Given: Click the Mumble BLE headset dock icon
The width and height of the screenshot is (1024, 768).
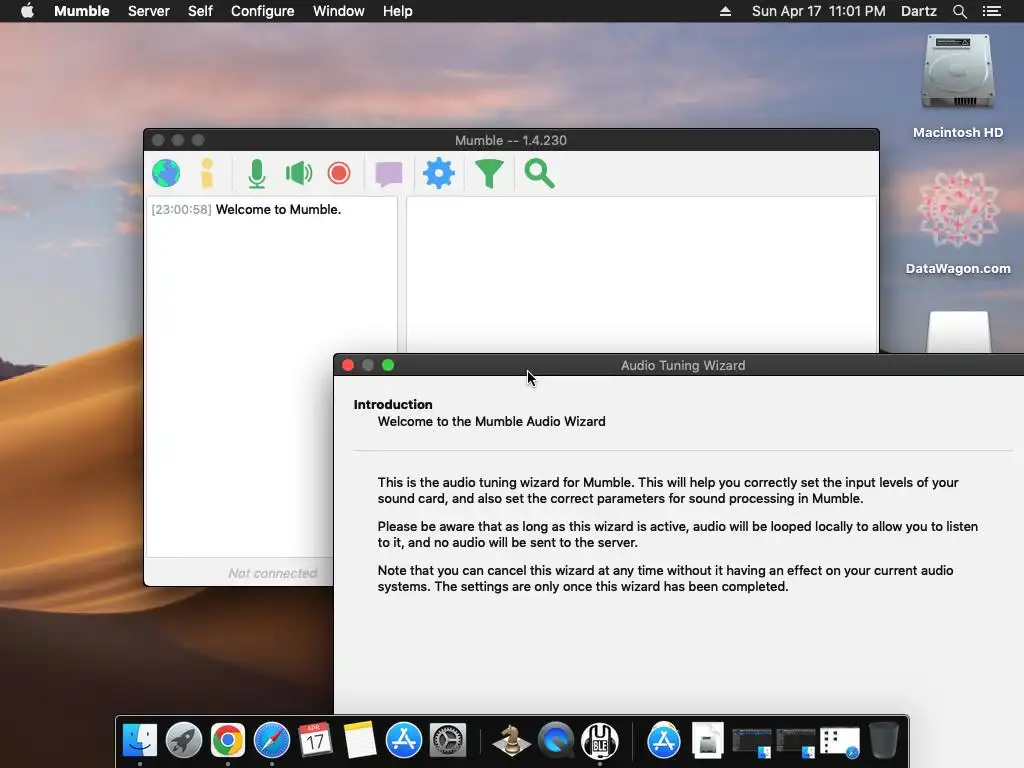Looking at the screenshot, I should 600,740.
